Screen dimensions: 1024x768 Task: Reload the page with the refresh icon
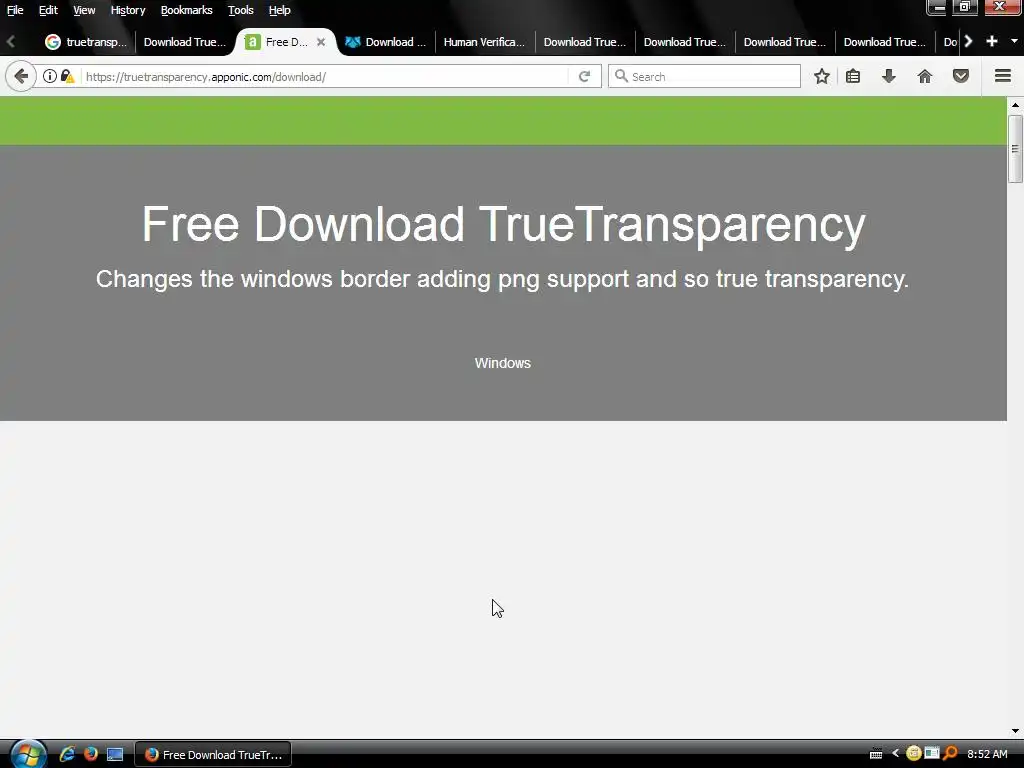coord(584,76)
